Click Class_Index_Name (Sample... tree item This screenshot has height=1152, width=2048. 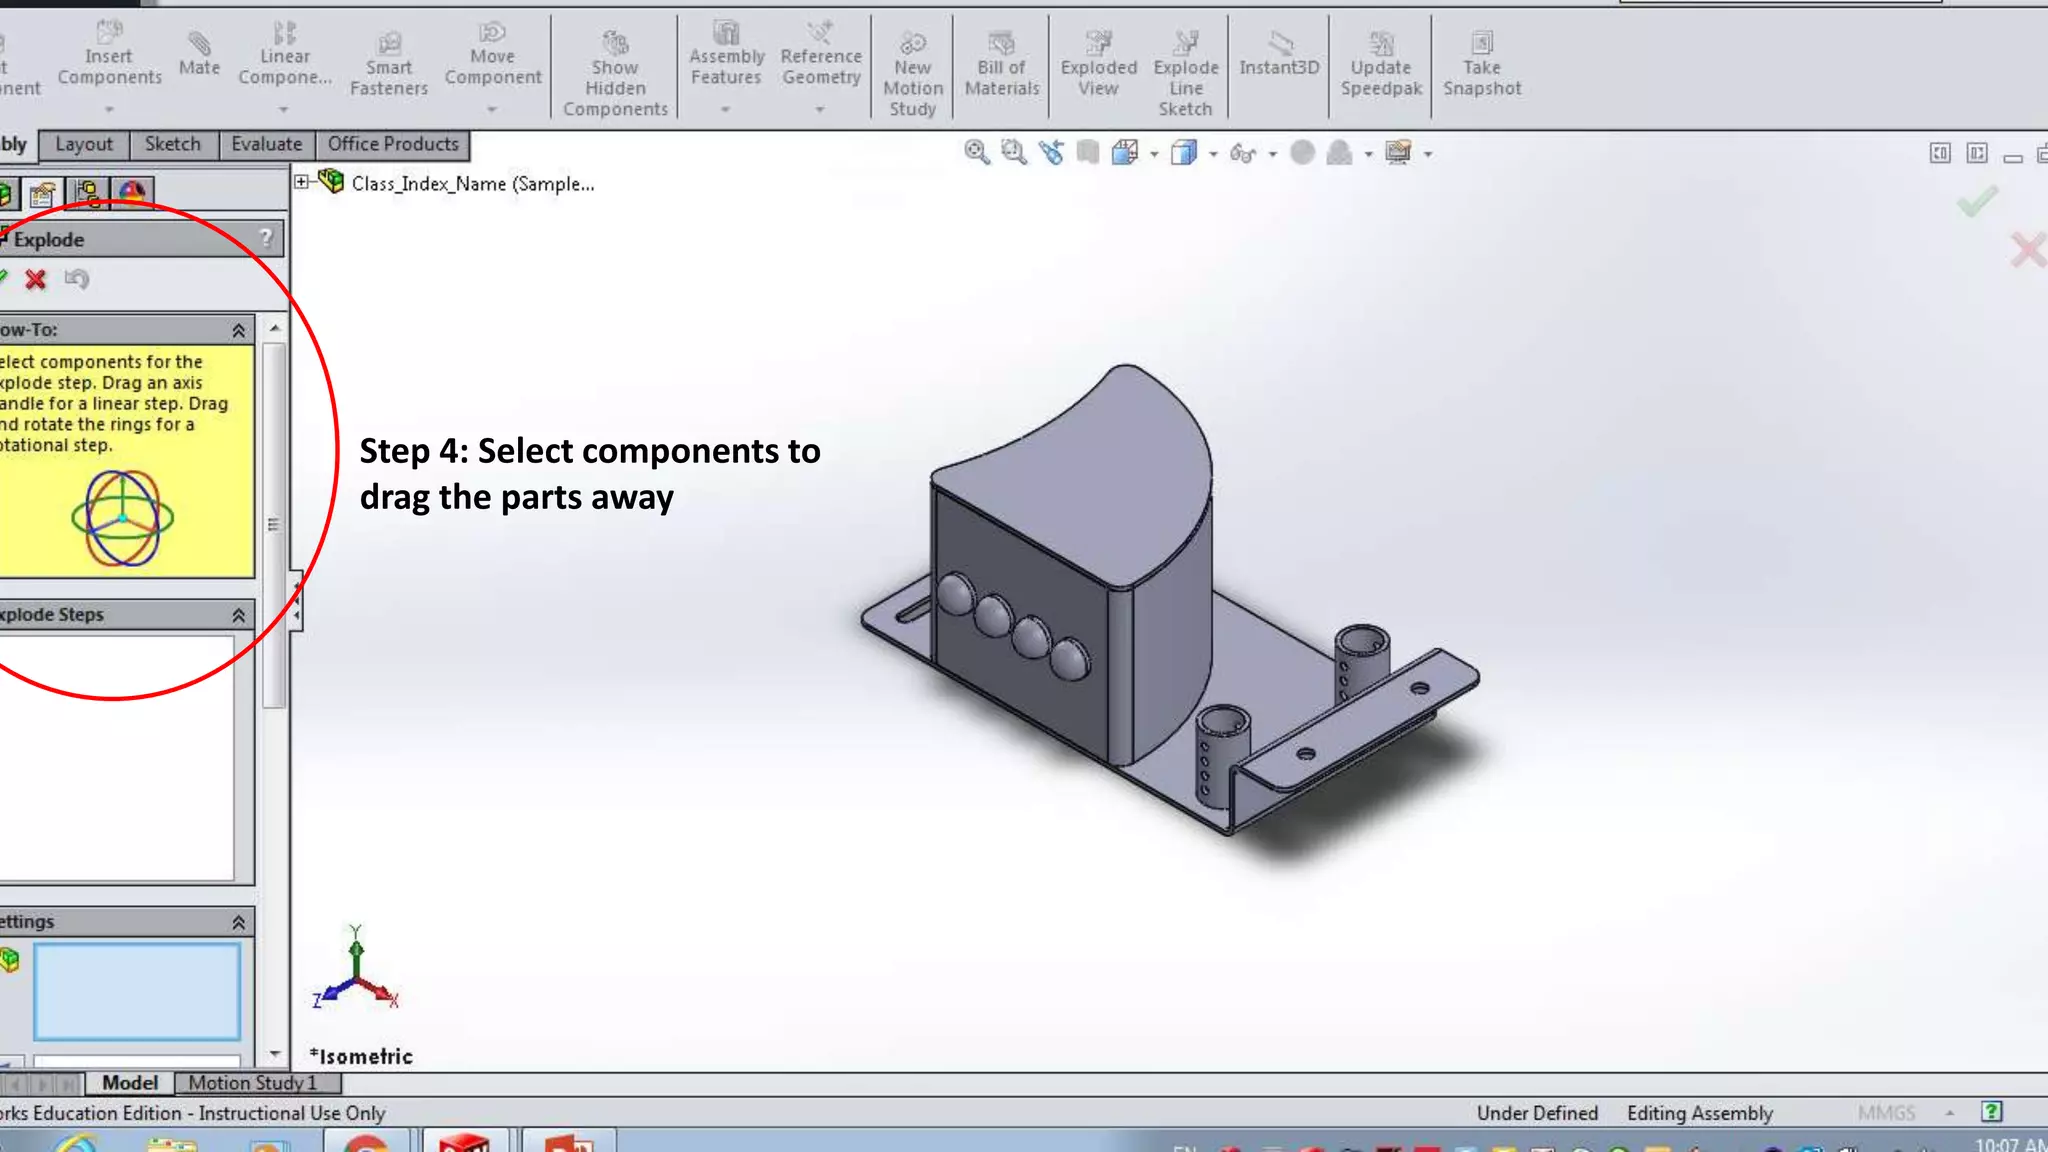click(x=472, y=184)
